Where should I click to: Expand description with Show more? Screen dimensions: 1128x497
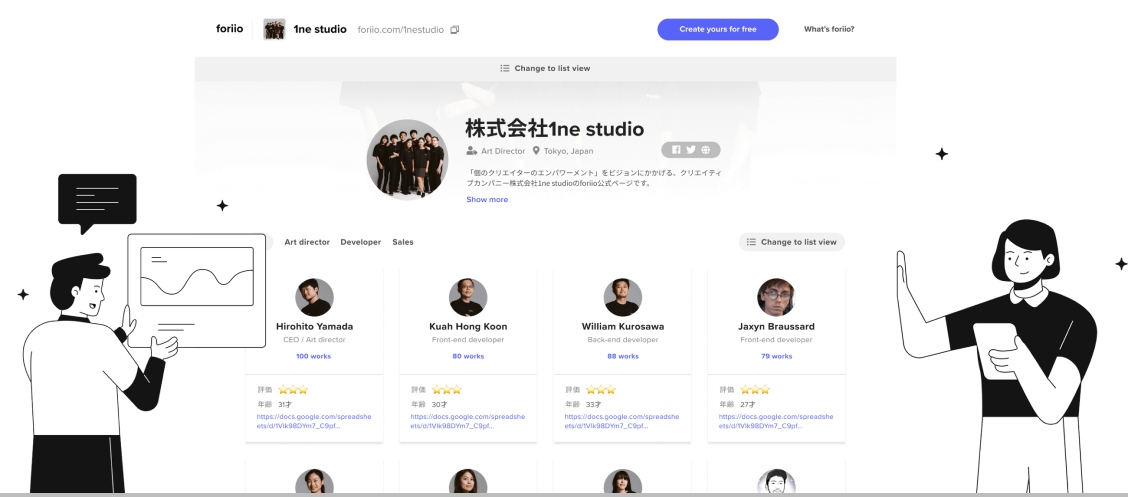tap(487, 199)
